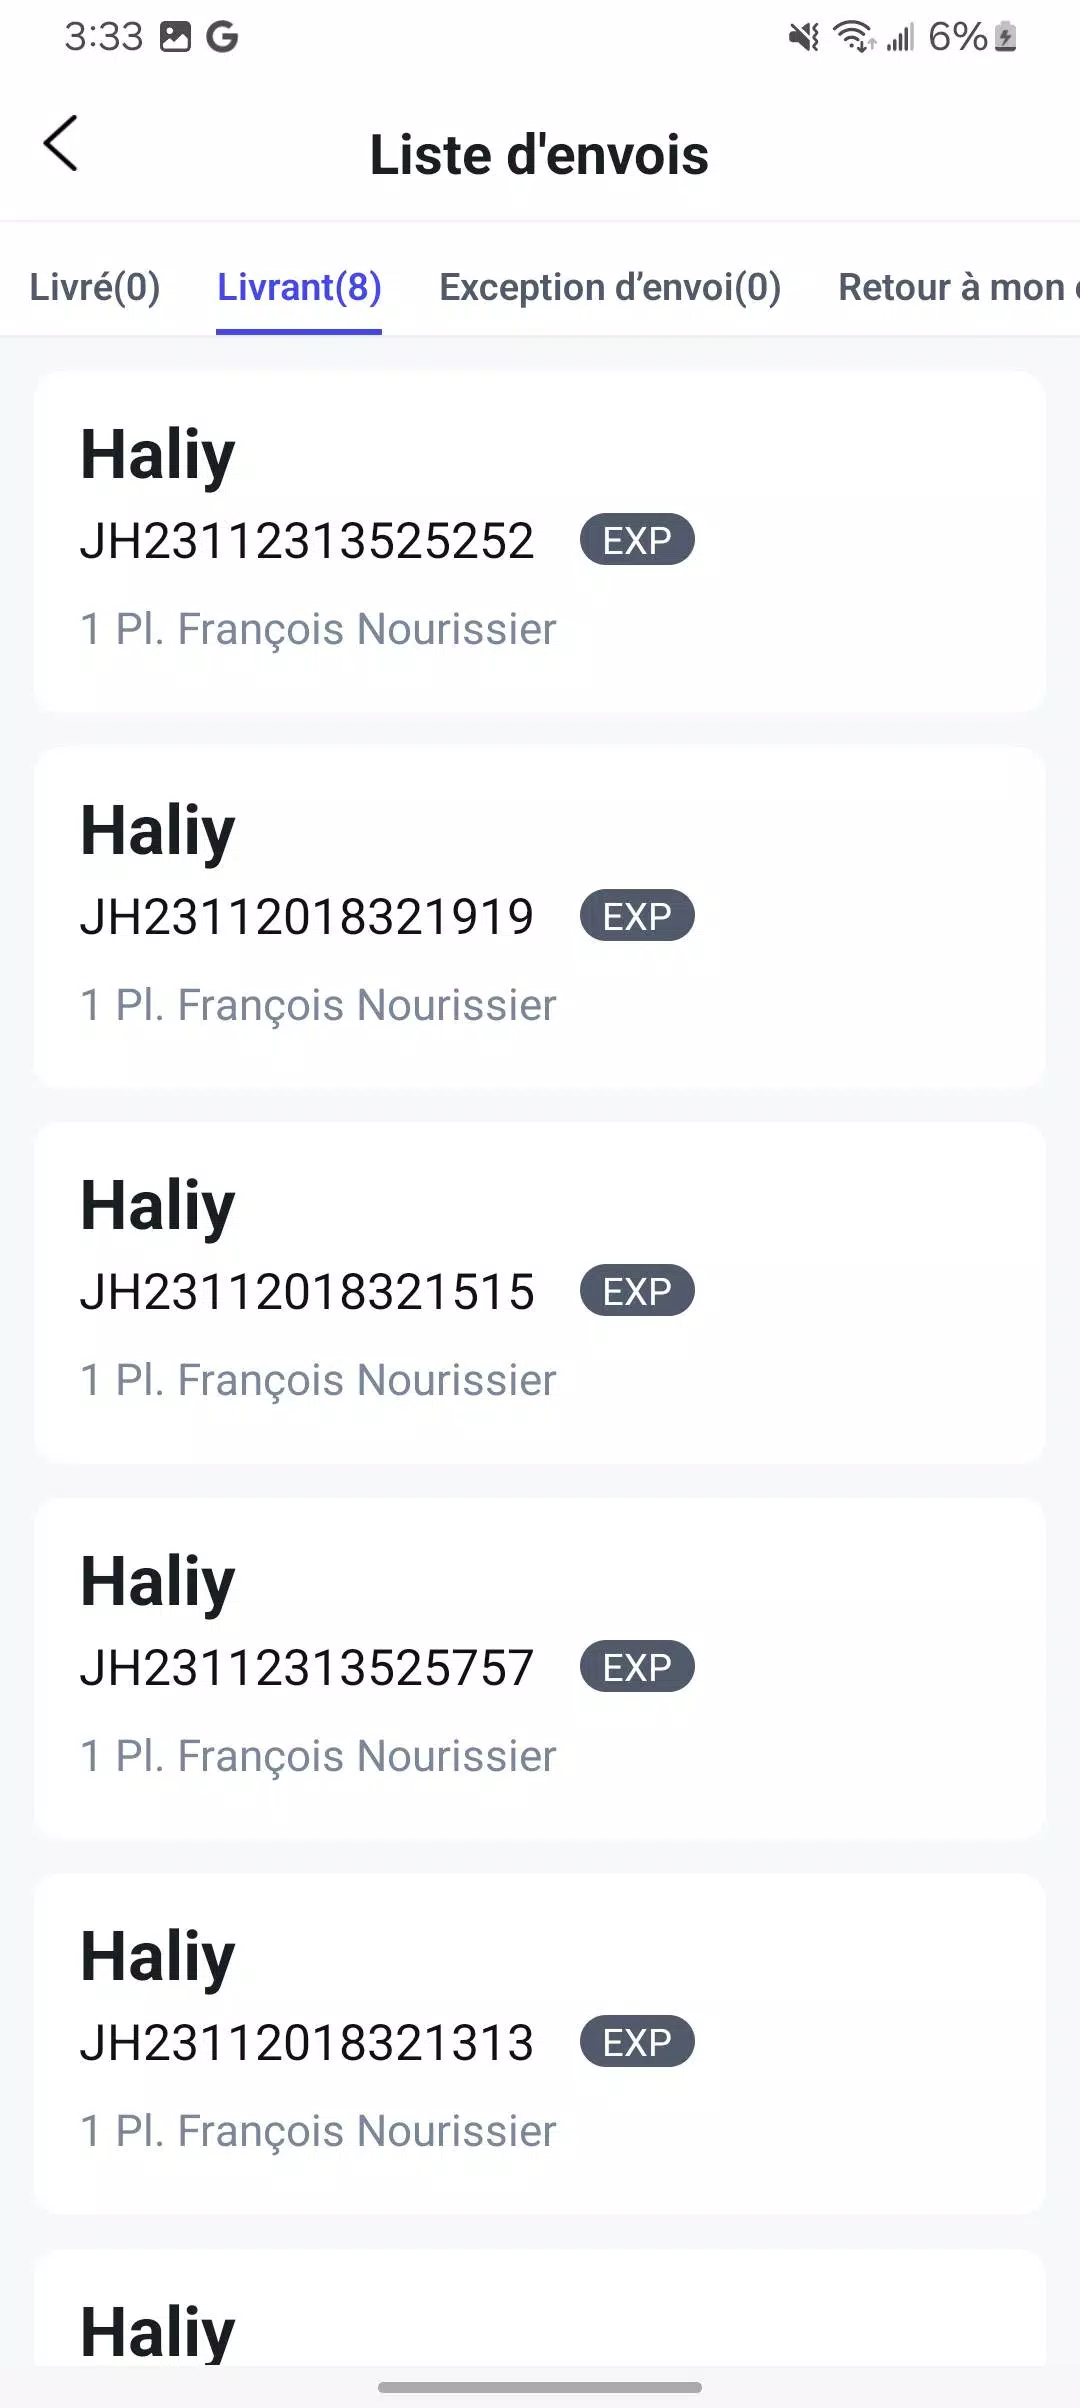Tap the EXP badge for JH23112018321515

coord(637,1291)
